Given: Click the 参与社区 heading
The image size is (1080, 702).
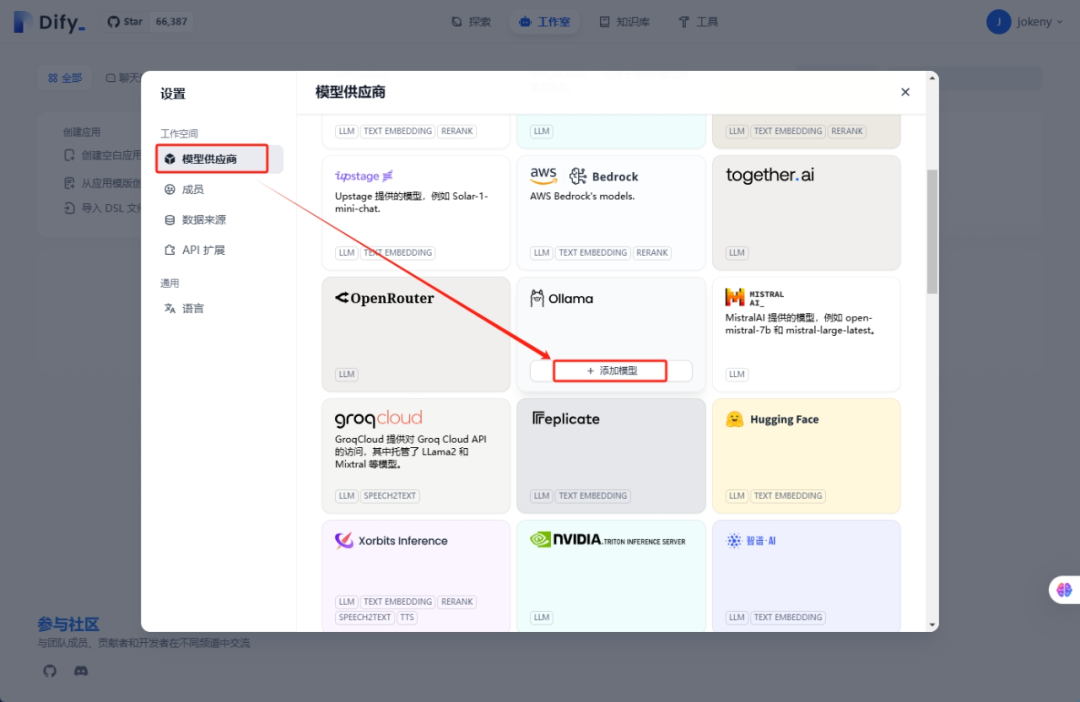Looking at the screenshot, I should pyautogui.click(x=68, y=624).
